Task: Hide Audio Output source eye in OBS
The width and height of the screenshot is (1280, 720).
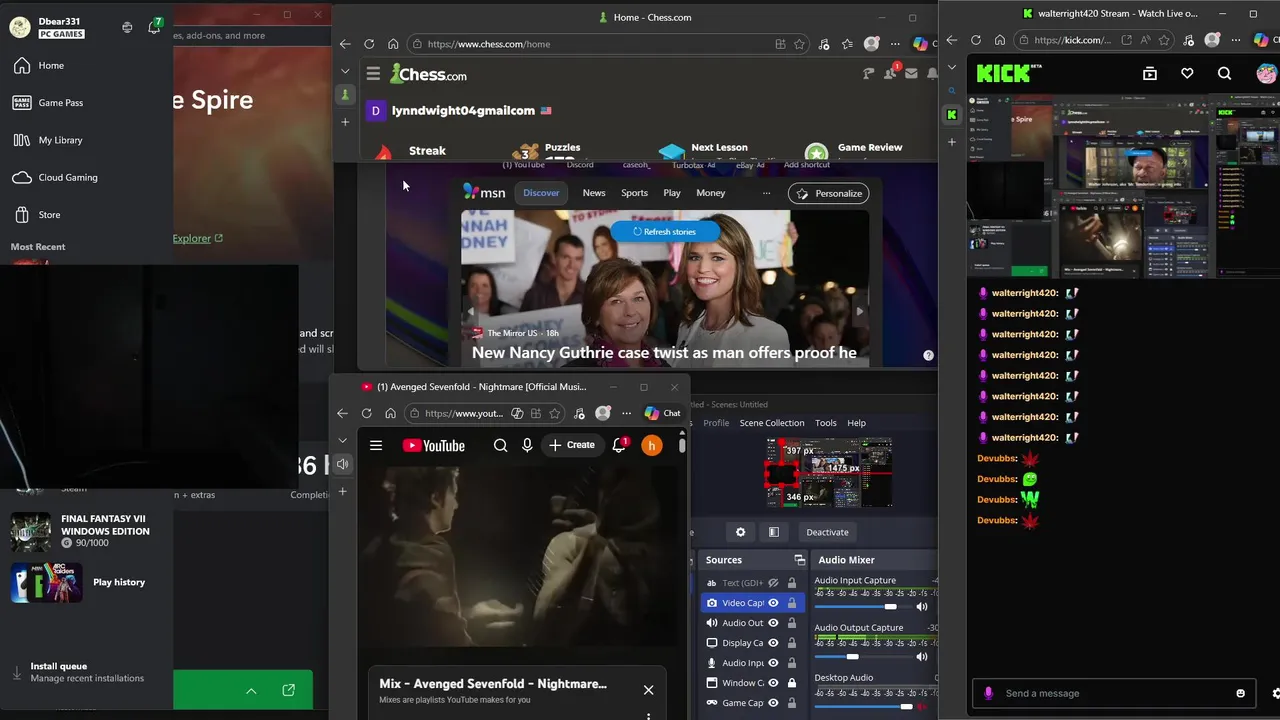Action: [x=773, y=623]
